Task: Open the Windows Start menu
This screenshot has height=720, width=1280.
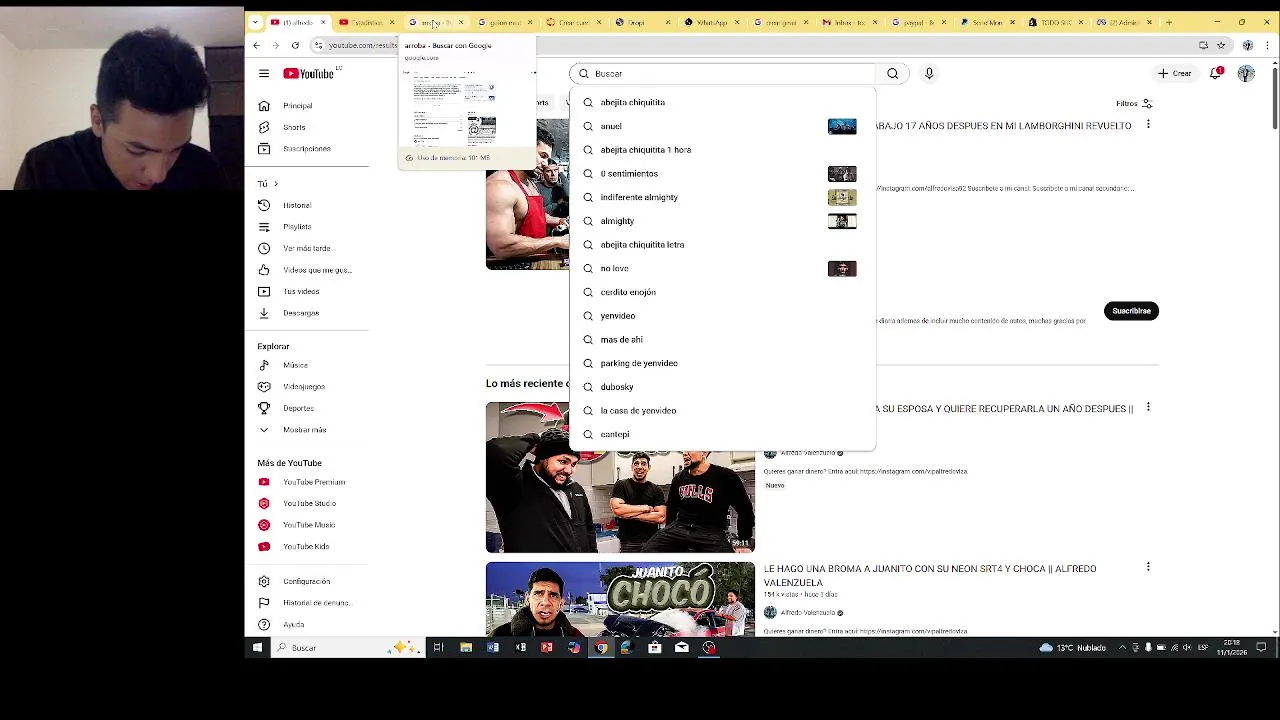Action: tap(257, 647)
